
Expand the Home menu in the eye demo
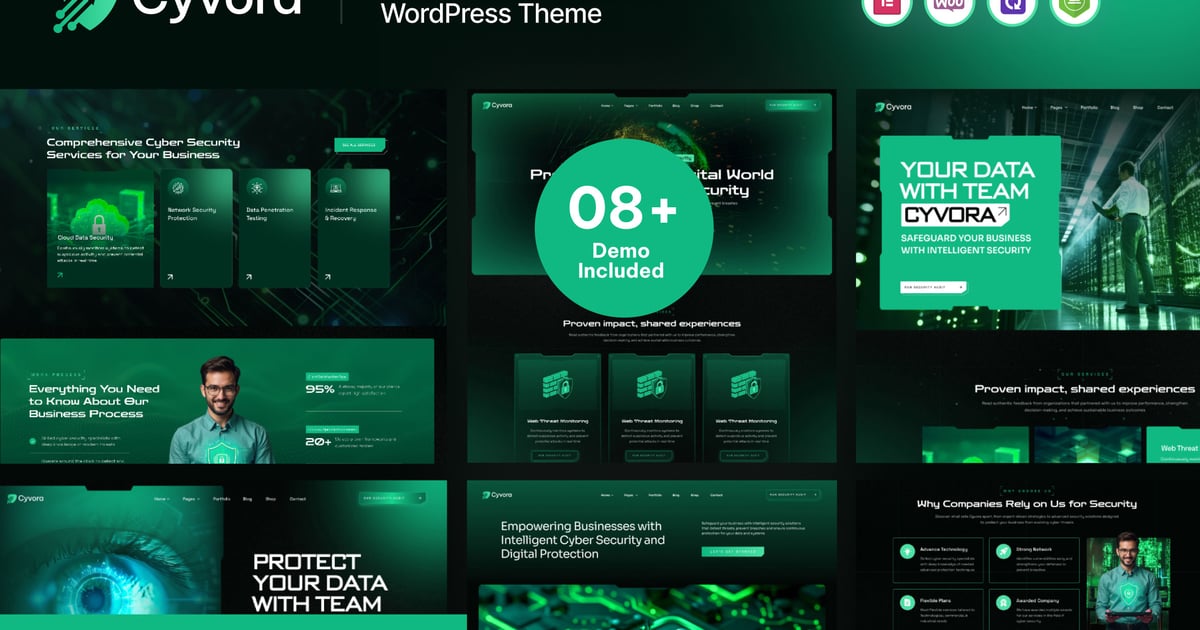click(163, 498)
